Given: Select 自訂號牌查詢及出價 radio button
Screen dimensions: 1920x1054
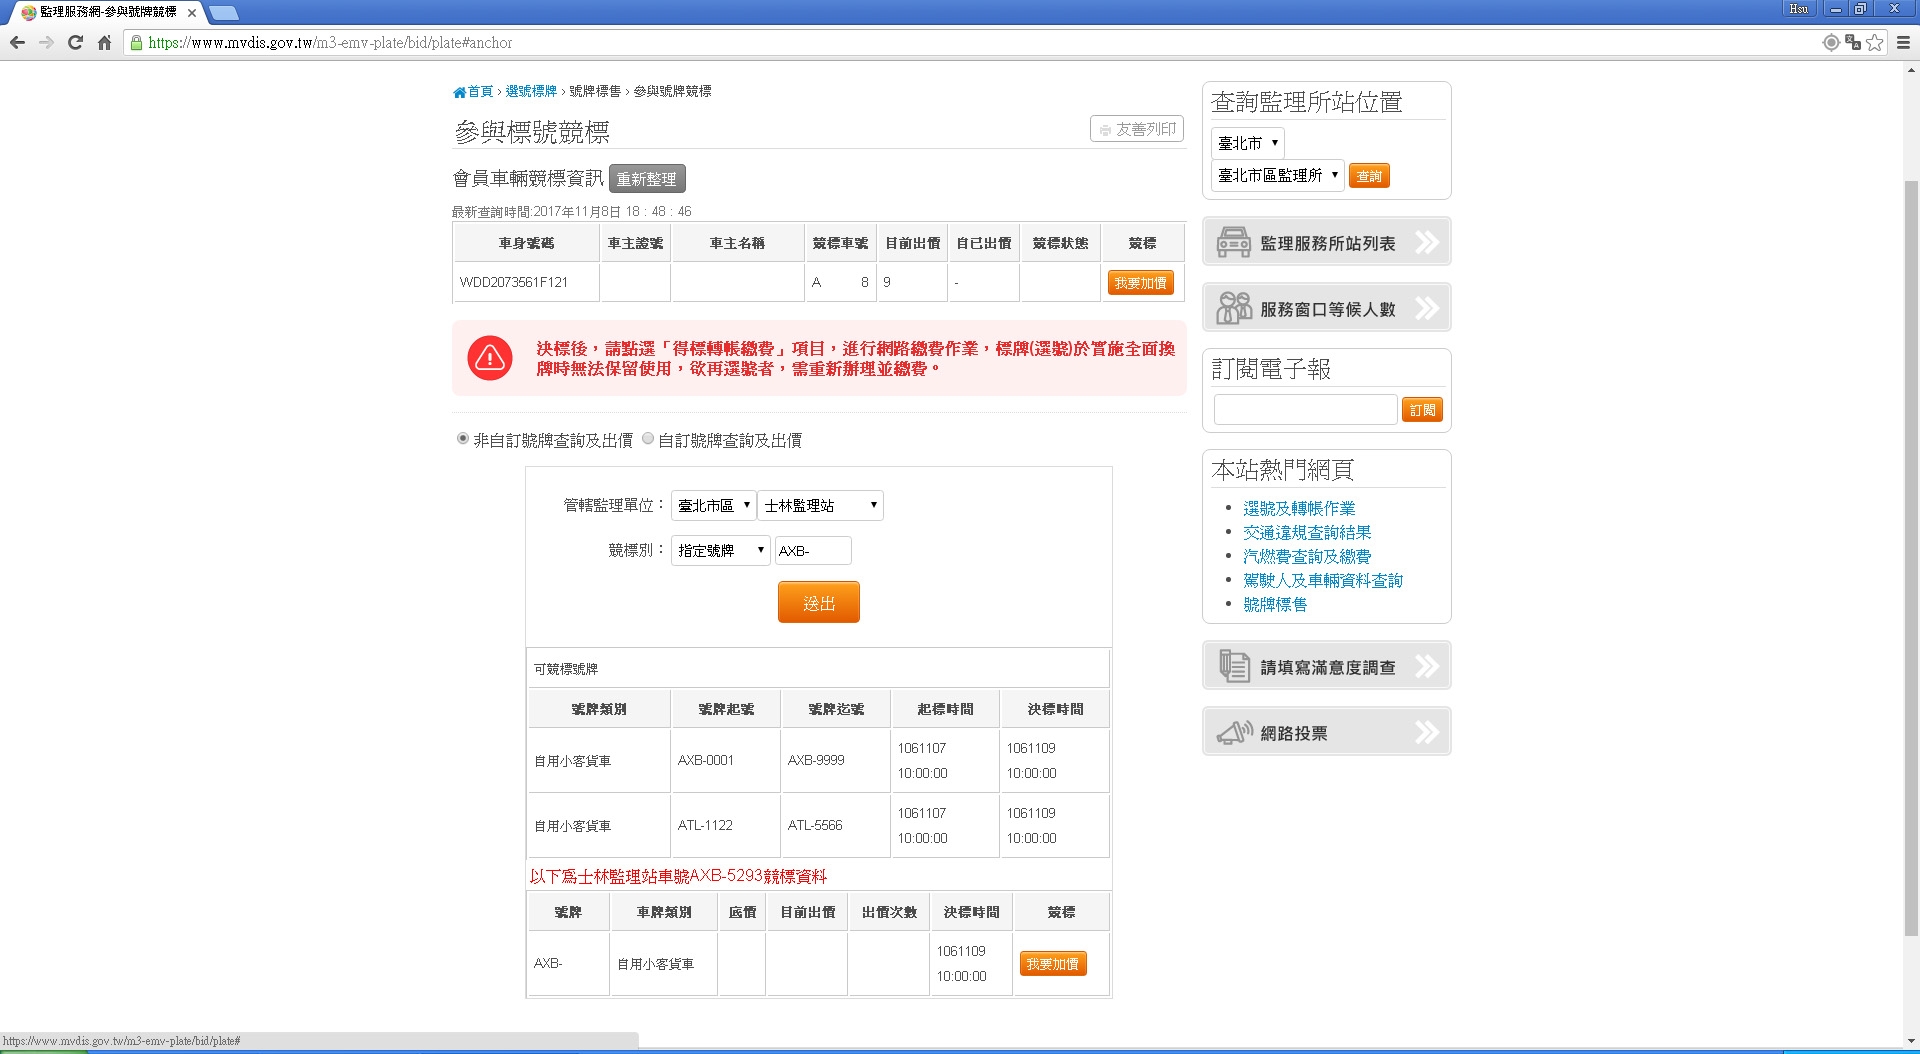Looking at the screenshot, I should pyautogui.click(x=648, y=439).
